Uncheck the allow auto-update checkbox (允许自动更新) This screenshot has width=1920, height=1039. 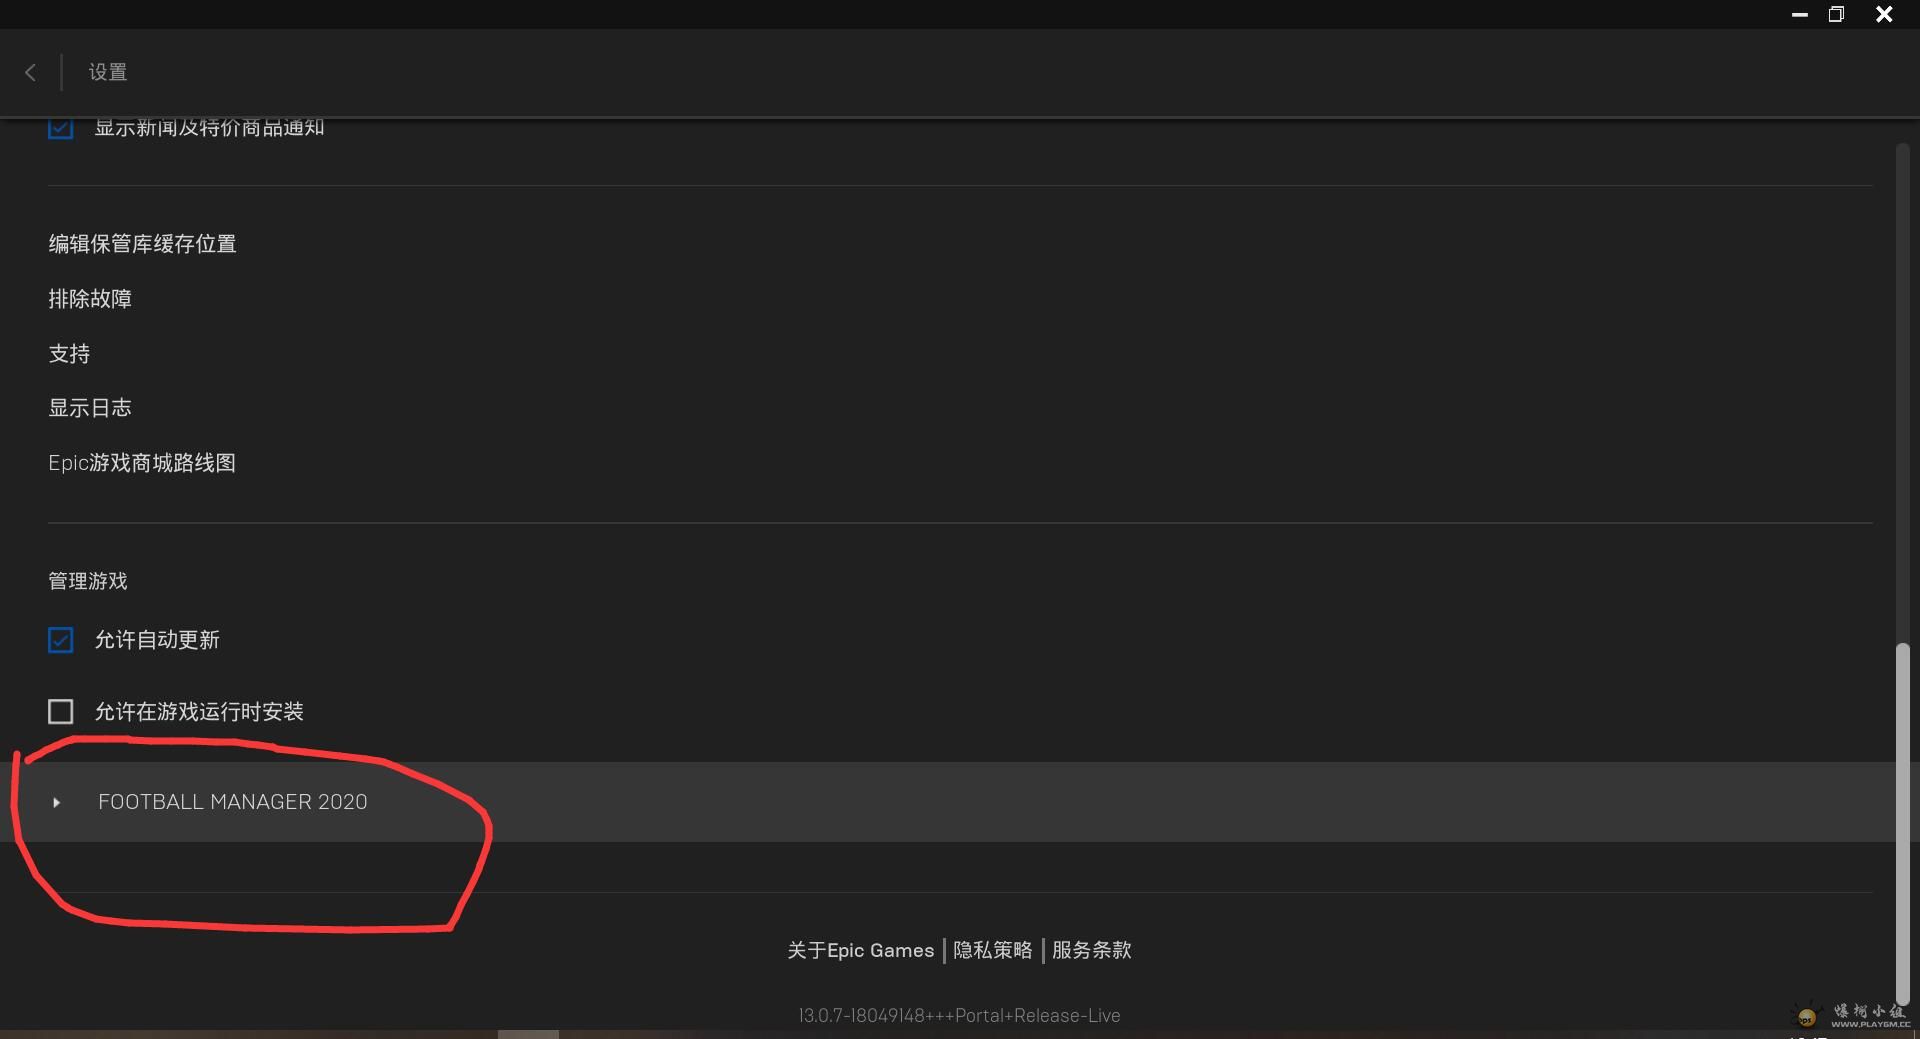coord(60,640)
